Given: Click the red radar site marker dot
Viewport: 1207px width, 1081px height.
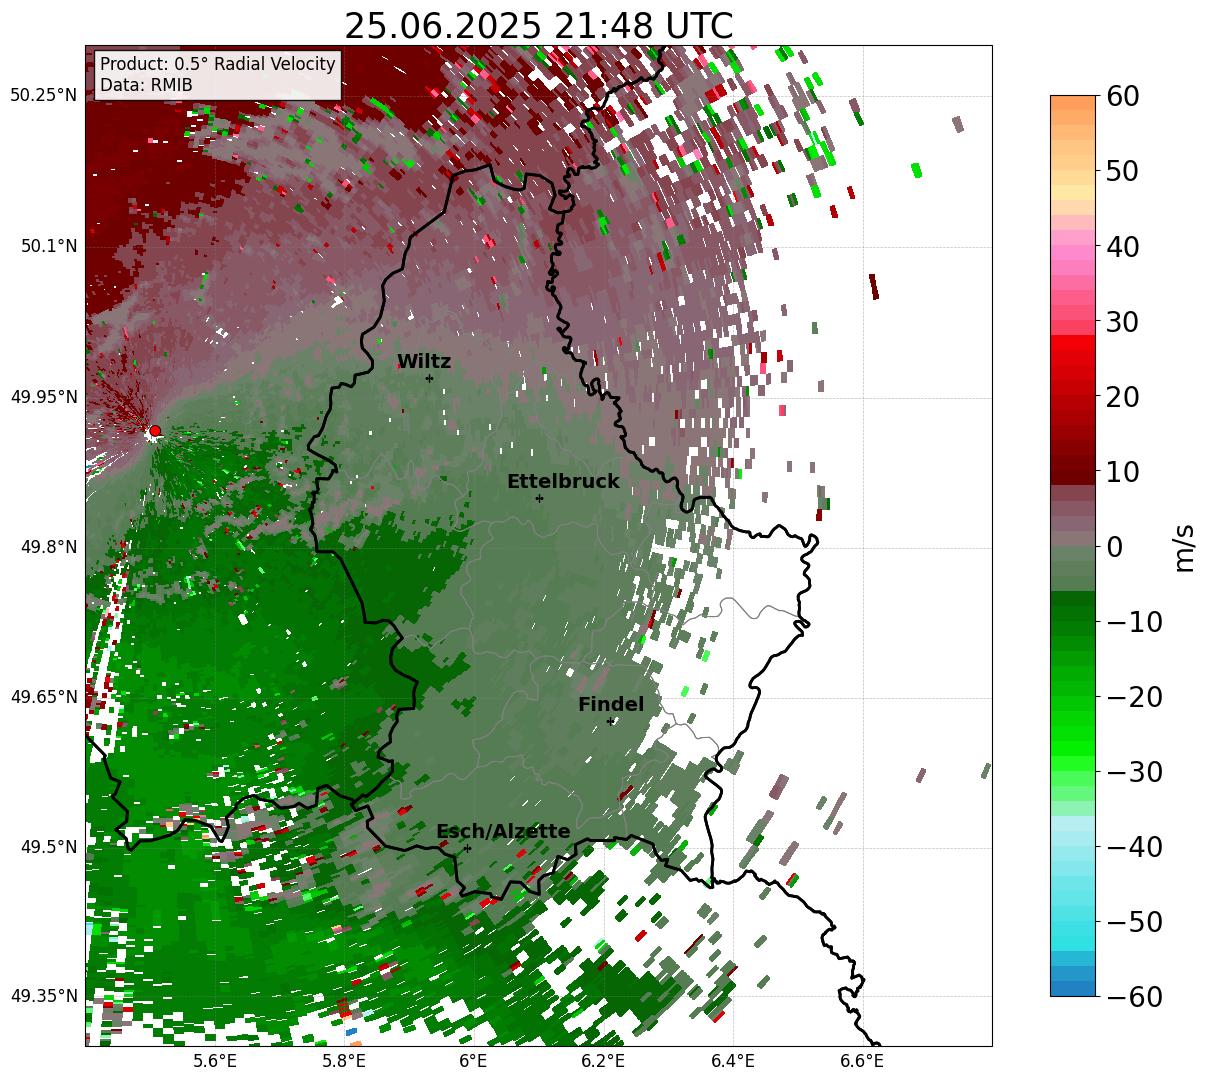Looking at the screenshot, I should pos(155,431).
